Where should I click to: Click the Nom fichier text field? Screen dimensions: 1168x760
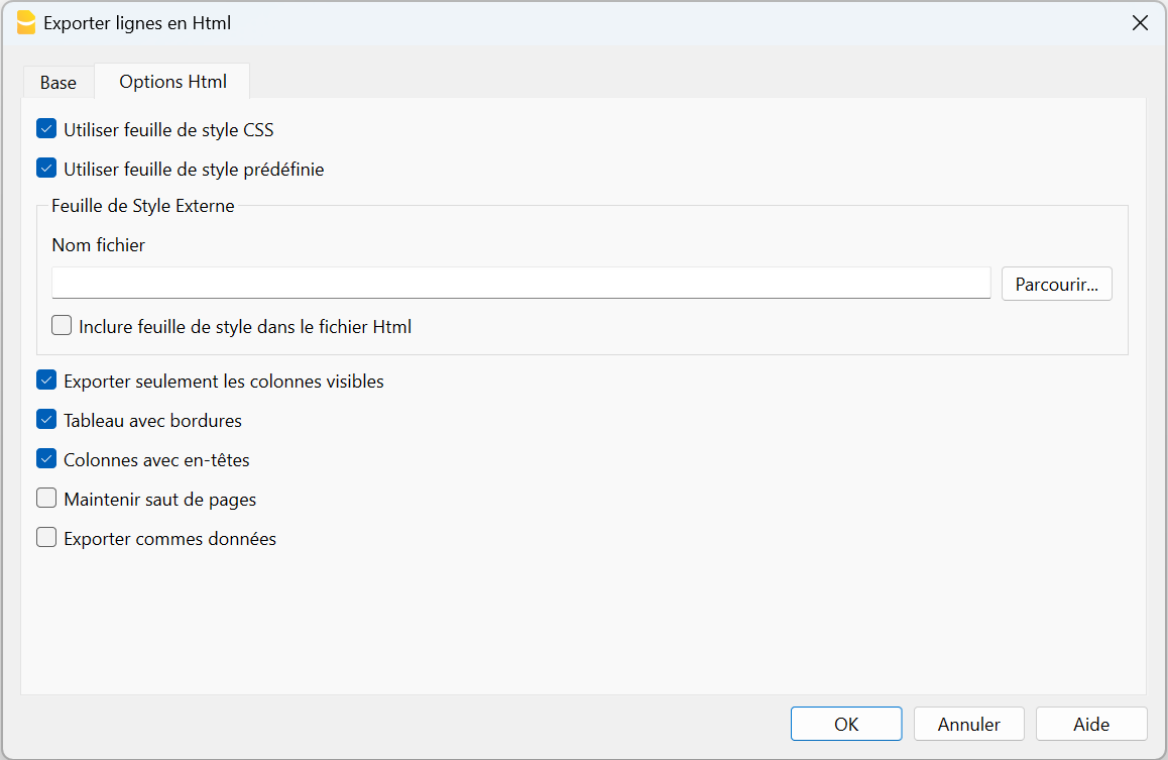520,283
